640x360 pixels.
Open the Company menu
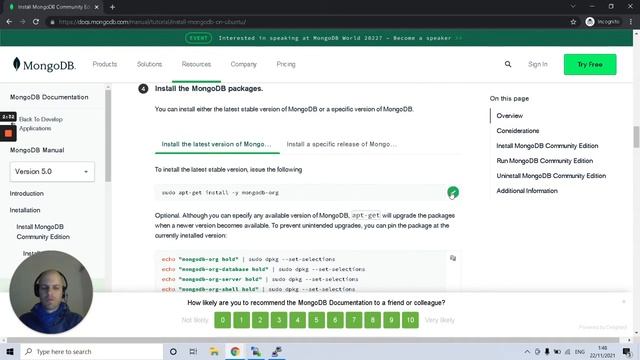[x=244, y=64]
